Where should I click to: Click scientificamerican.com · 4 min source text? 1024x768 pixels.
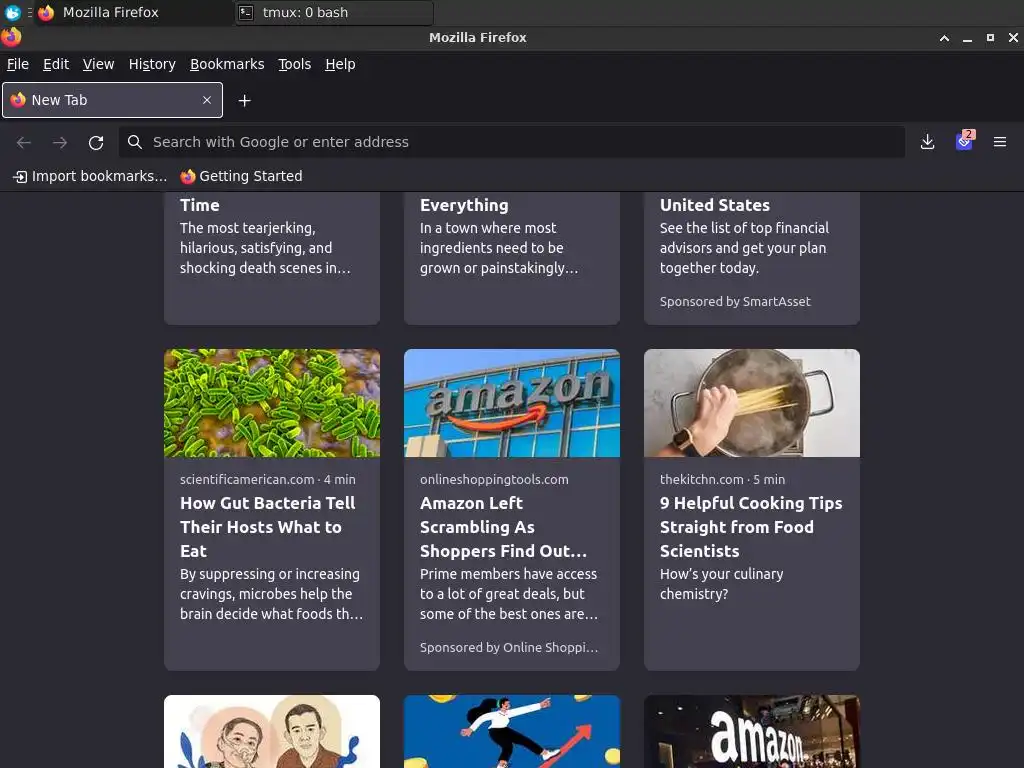[x=268, y=479]
